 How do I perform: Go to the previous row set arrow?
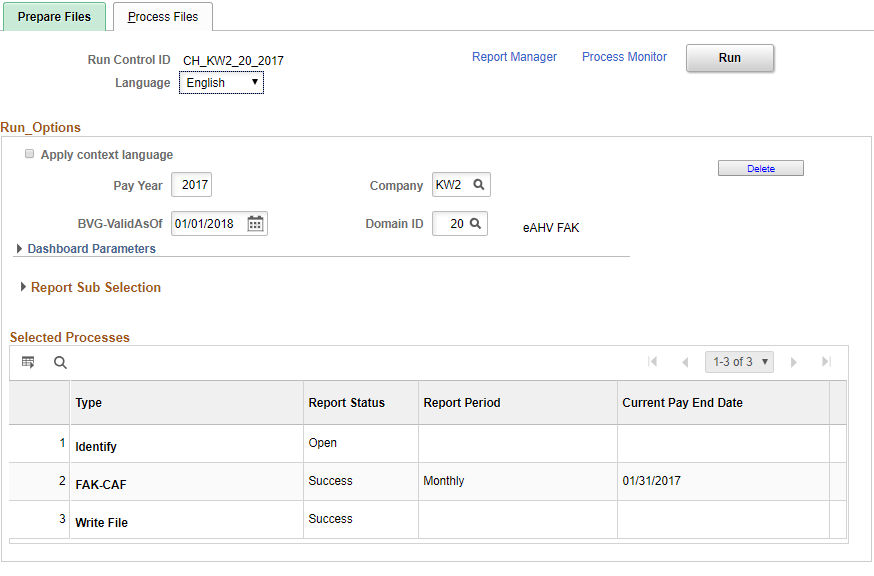click(x=685, y=362)
